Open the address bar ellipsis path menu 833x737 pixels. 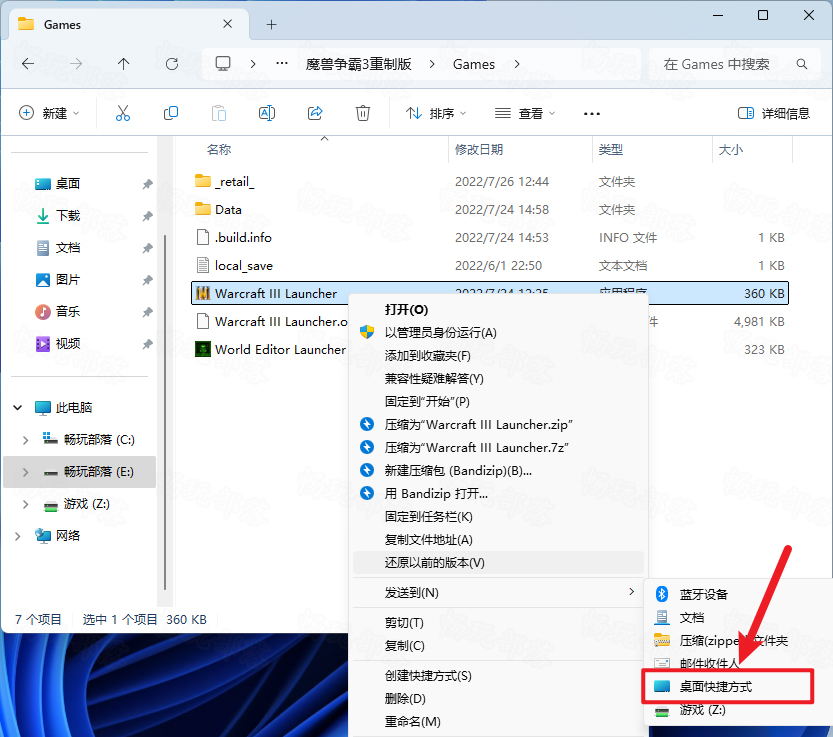pyautogui.click(x=282, y=64)
